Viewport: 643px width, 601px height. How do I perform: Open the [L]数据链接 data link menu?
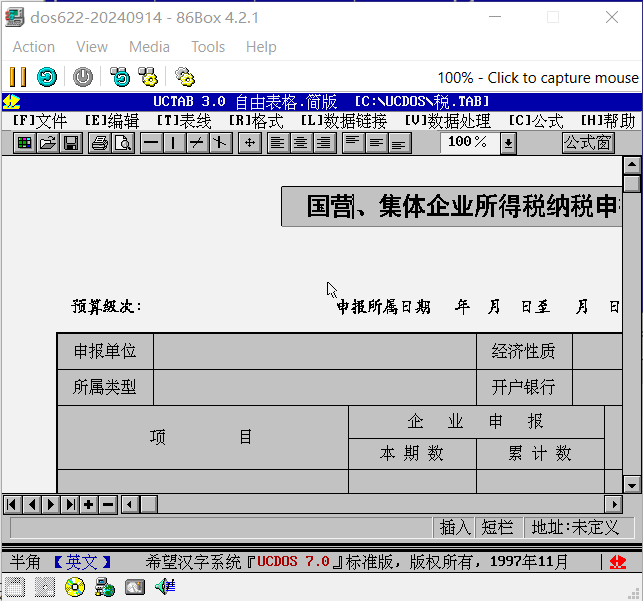pyautogui.click(x=343, y=121)
